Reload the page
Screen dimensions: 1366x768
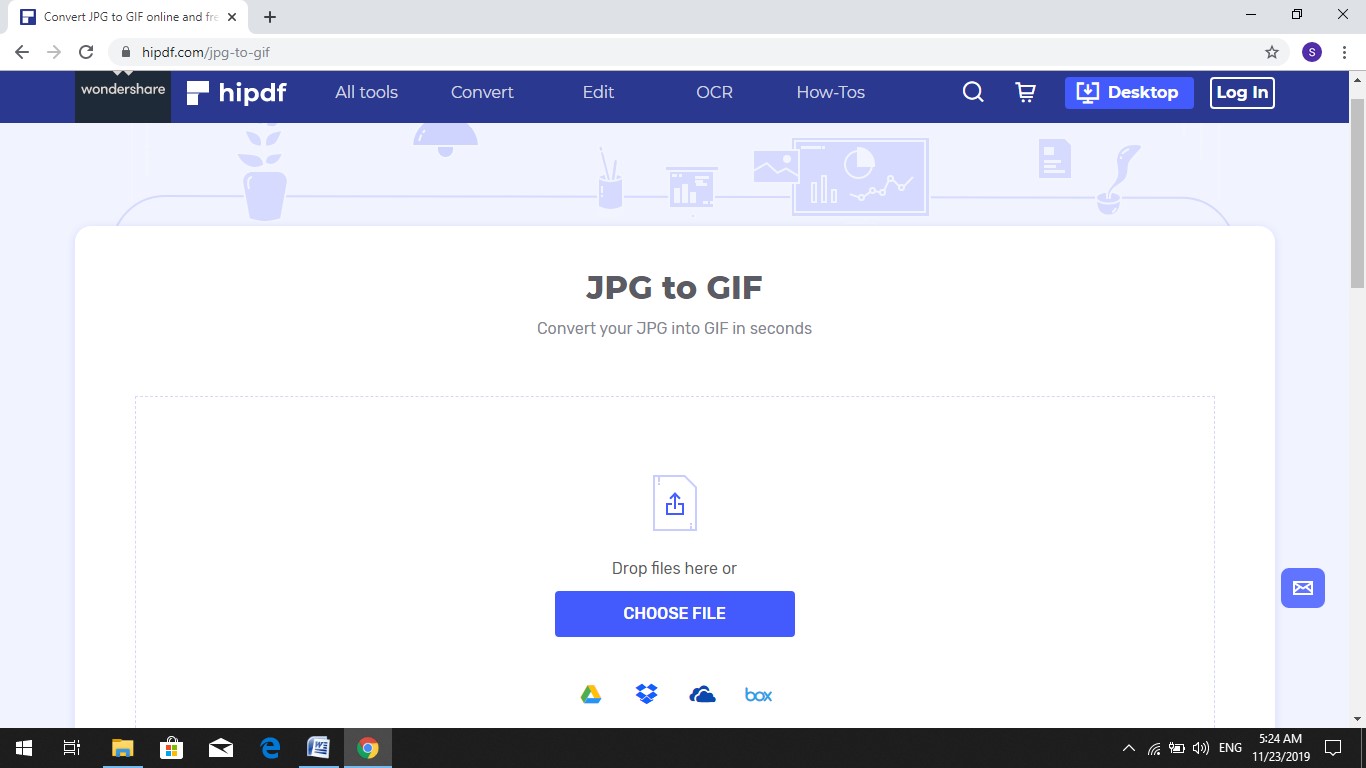(86, 52)
